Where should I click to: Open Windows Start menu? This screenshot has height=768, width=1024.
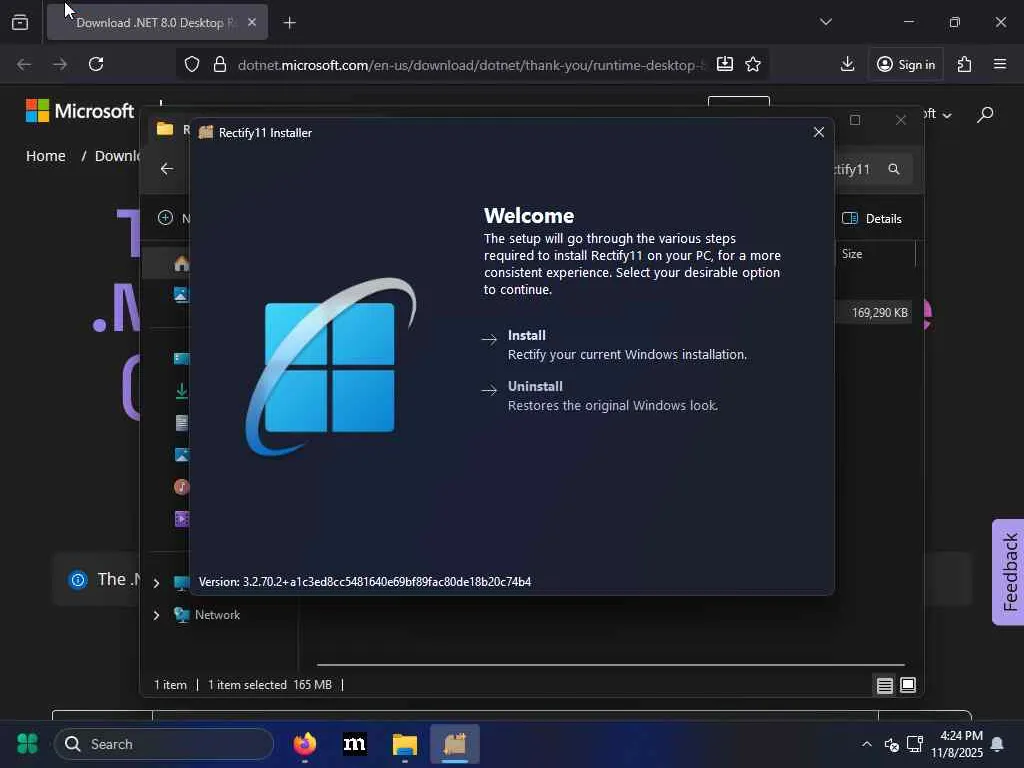point(28,744)
